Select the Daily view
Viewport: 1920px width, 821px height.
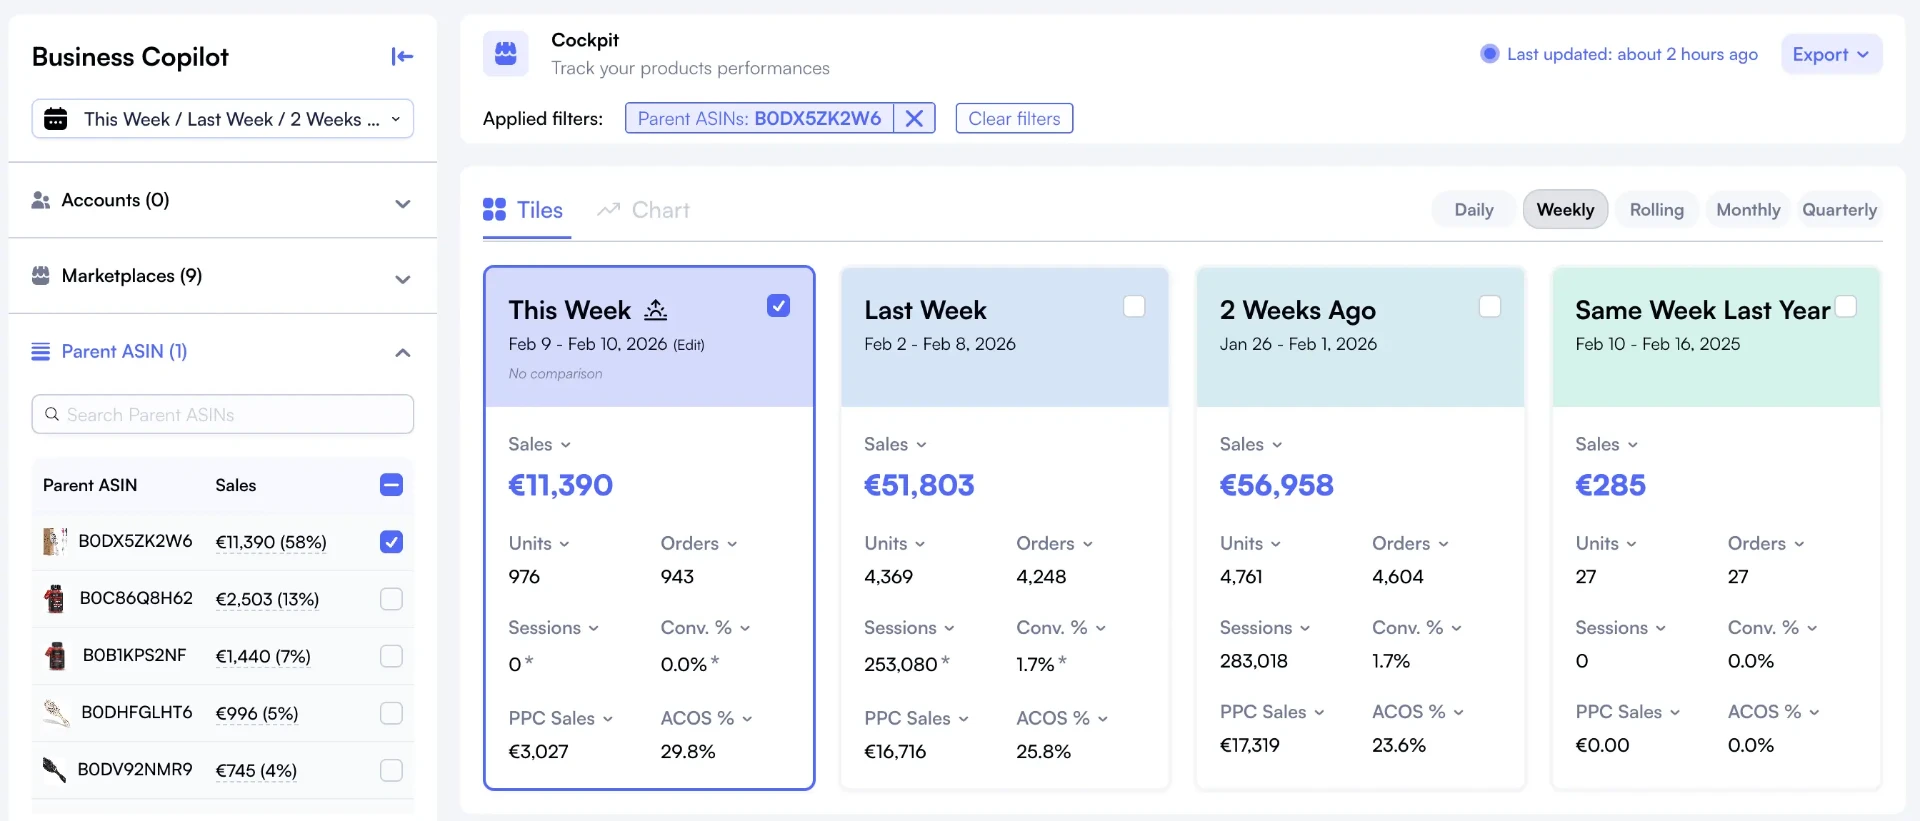(1474, 210)
